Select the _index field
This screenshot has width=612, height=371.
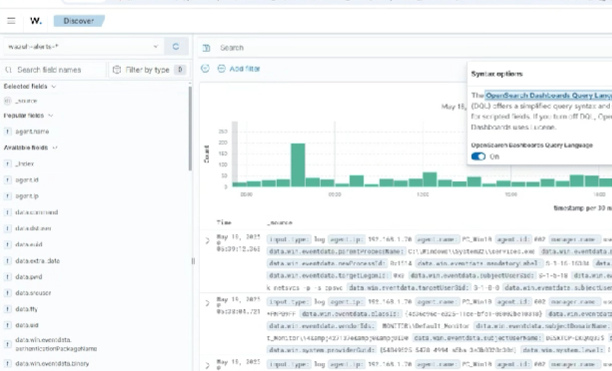[24, 164]
